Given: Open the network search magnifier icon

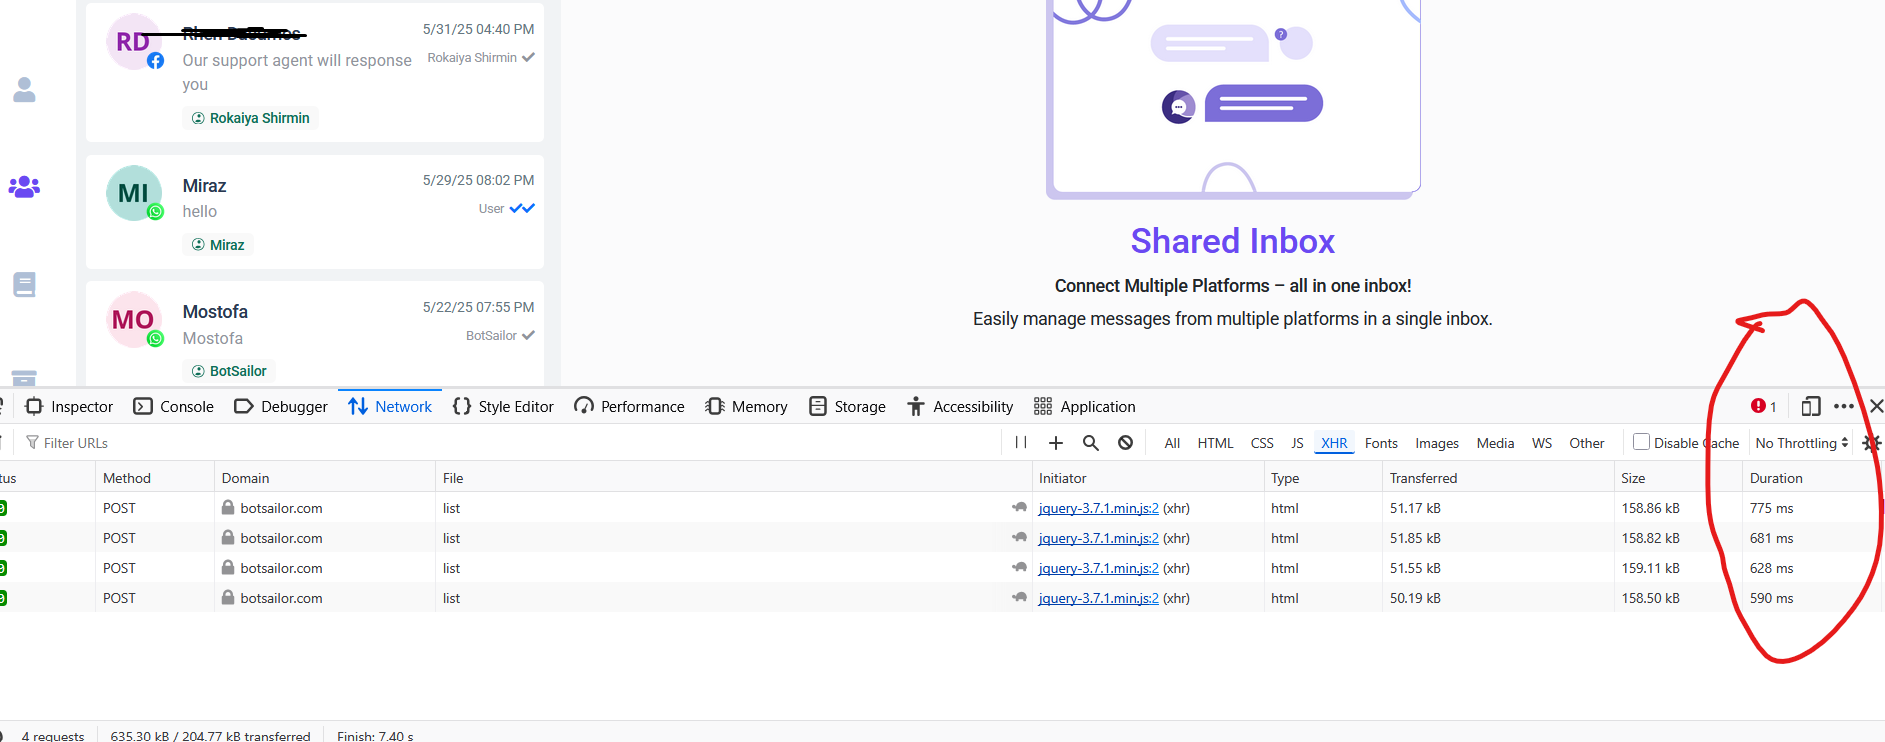Looking at the screenshot, I should coord(1090,443).
